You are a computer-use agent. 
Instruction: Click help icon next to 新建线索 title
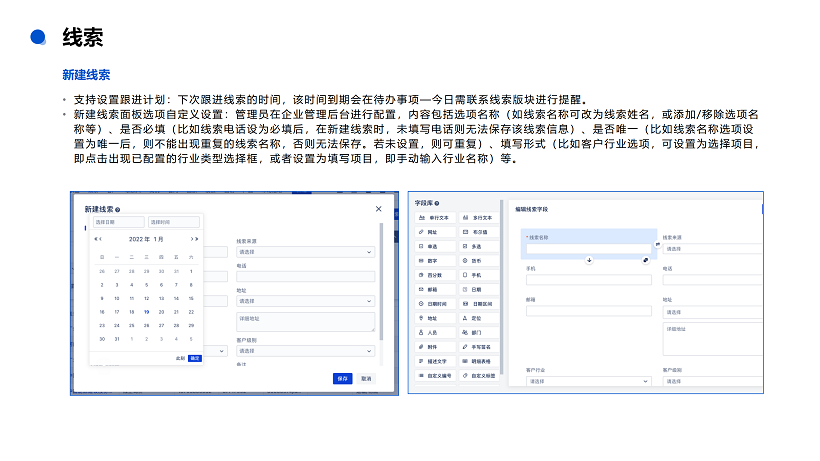tap(118, 210)
